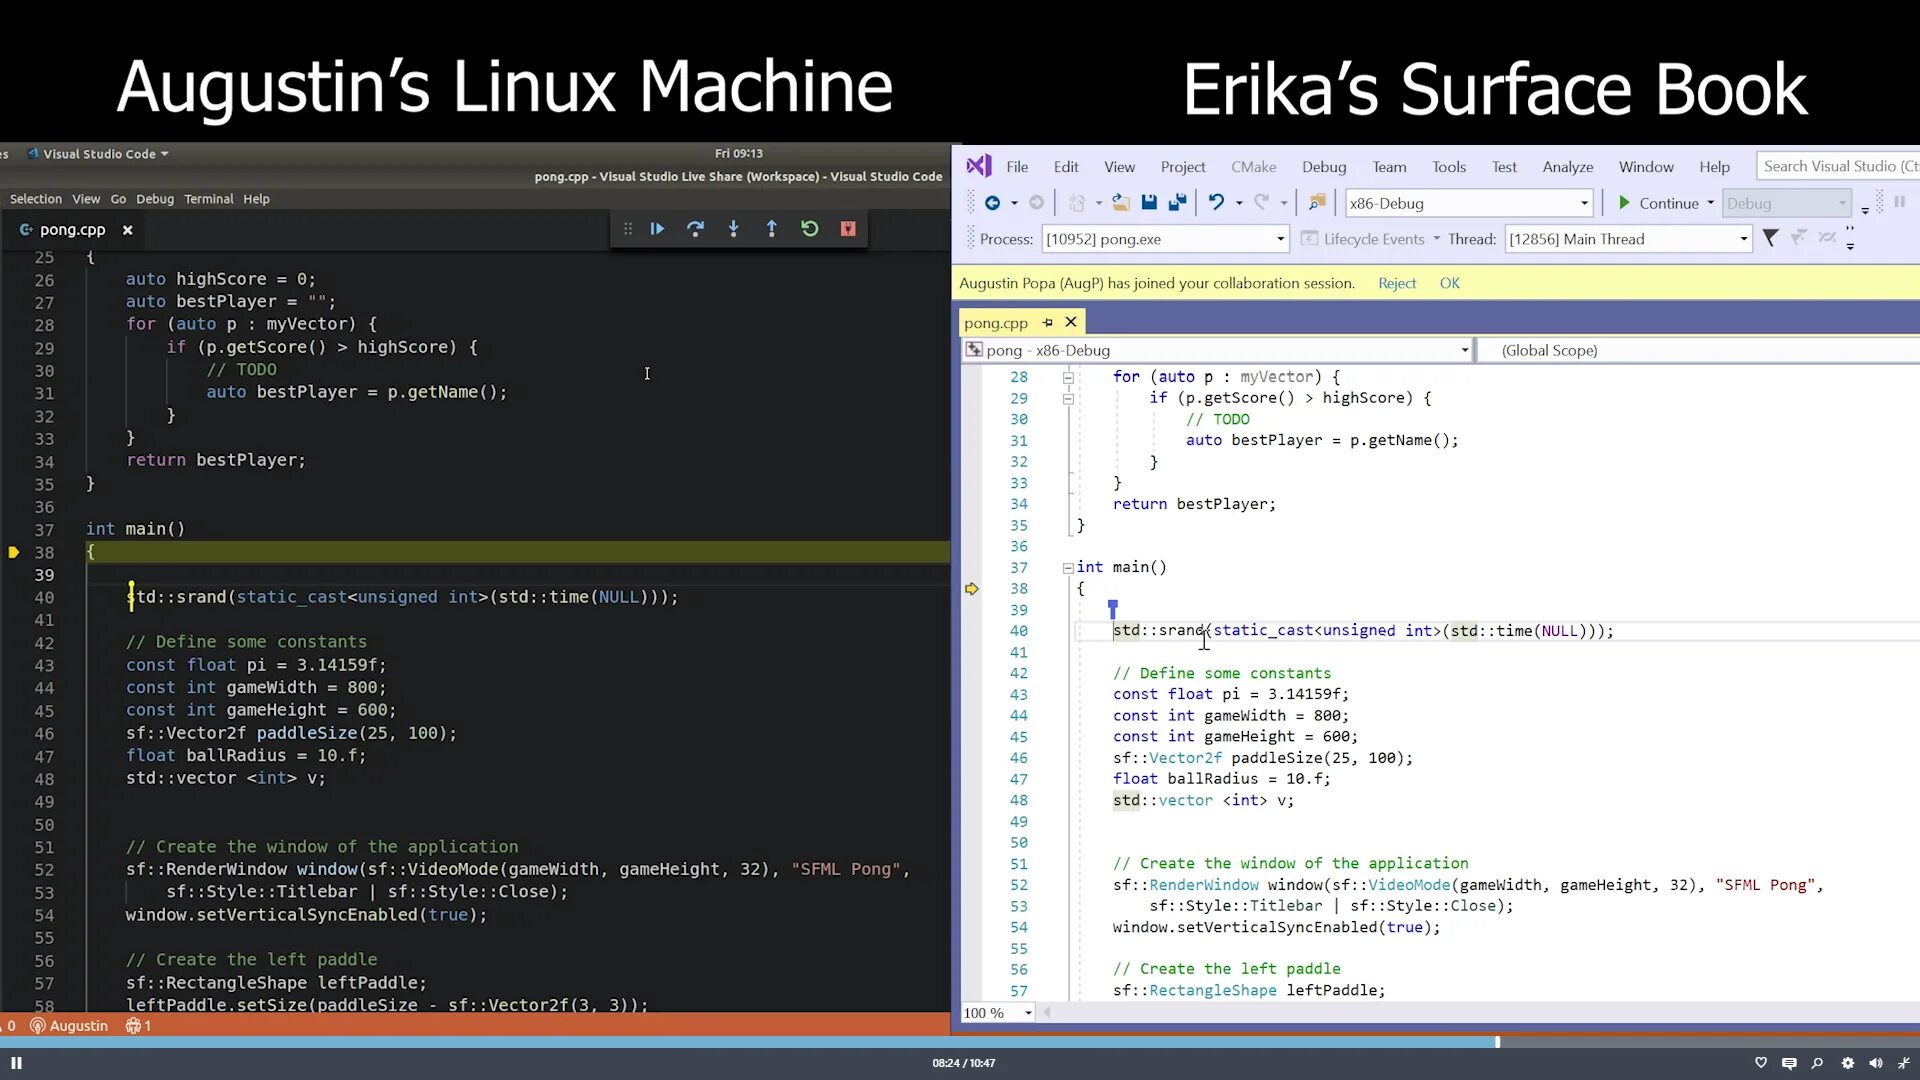Click the Step Into debug icon
The image size is (1920, 1080).
pyautogui.click(x=733, y=229)
